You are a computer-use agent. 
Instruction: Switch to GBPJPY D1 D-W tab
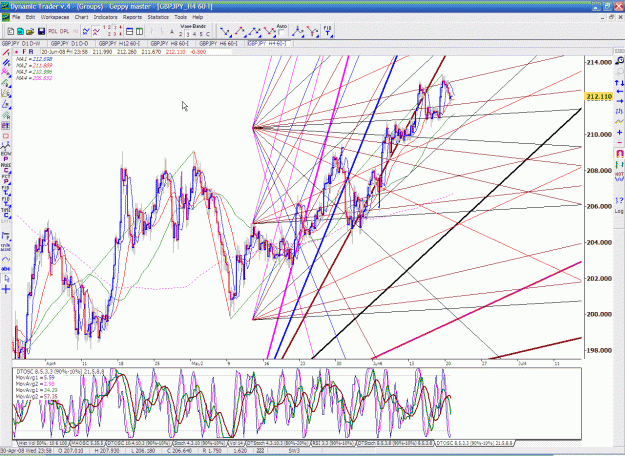click(23, 43)
